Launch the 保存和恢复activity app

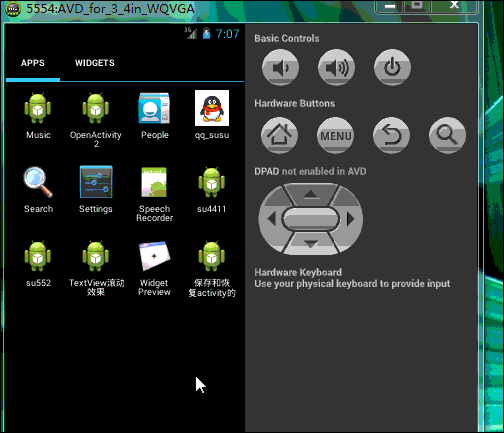tap(212, 269)
